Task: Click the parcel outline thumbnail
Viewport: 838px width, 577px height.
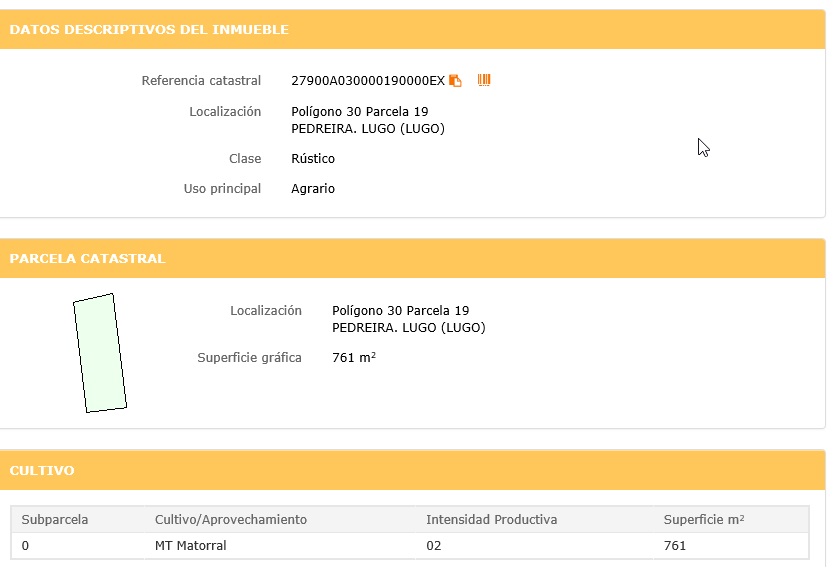Action: point(100,352)
